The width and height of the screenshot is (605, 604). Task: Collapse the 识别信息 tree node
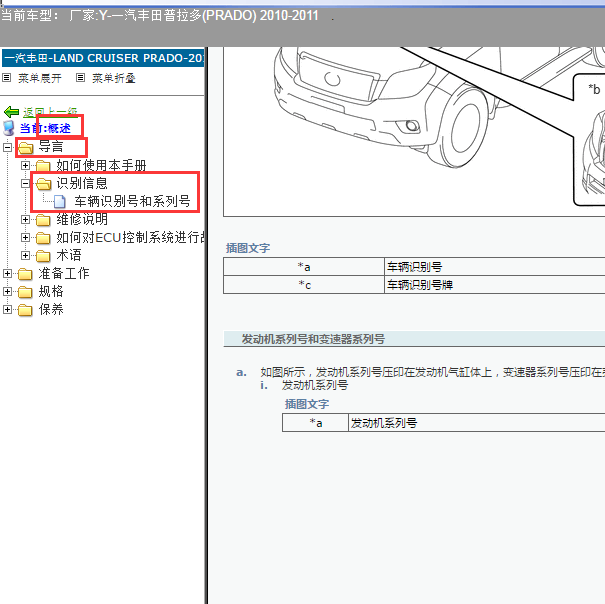[x=25, y=183]
